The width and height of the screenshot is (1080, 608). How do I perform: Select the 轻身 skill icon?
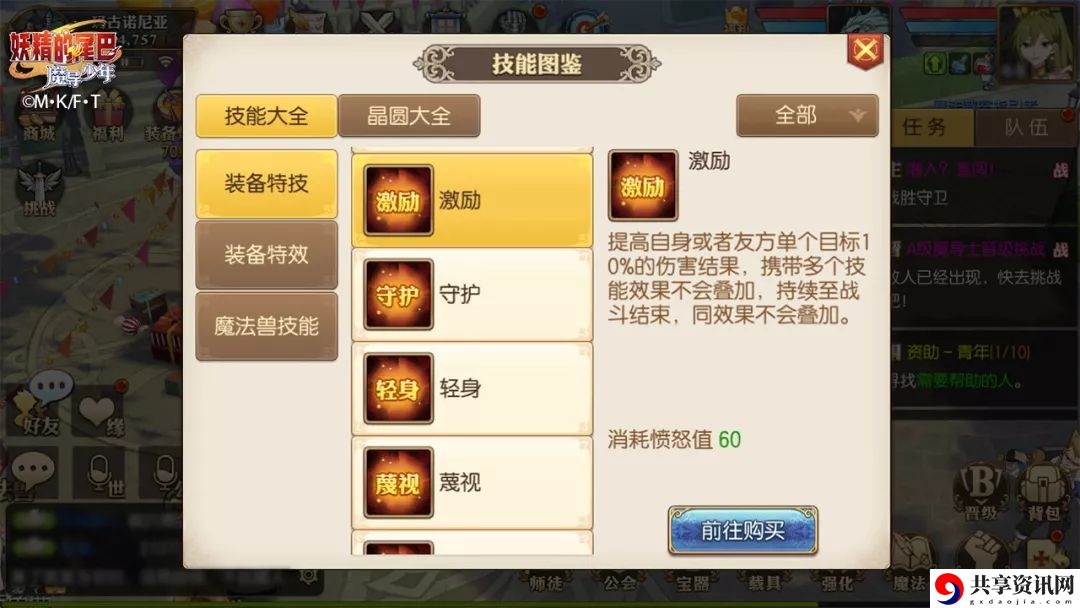pos(398,388)
